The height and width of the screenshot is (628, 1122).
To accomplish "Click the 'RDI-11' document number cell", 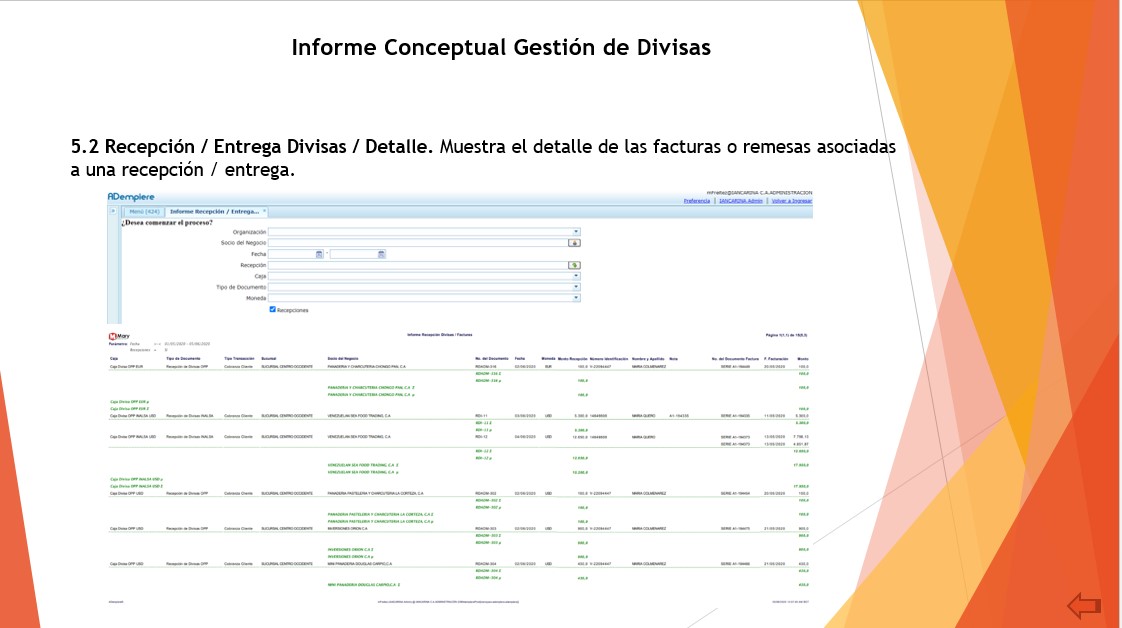I will (x=481, y=416).
